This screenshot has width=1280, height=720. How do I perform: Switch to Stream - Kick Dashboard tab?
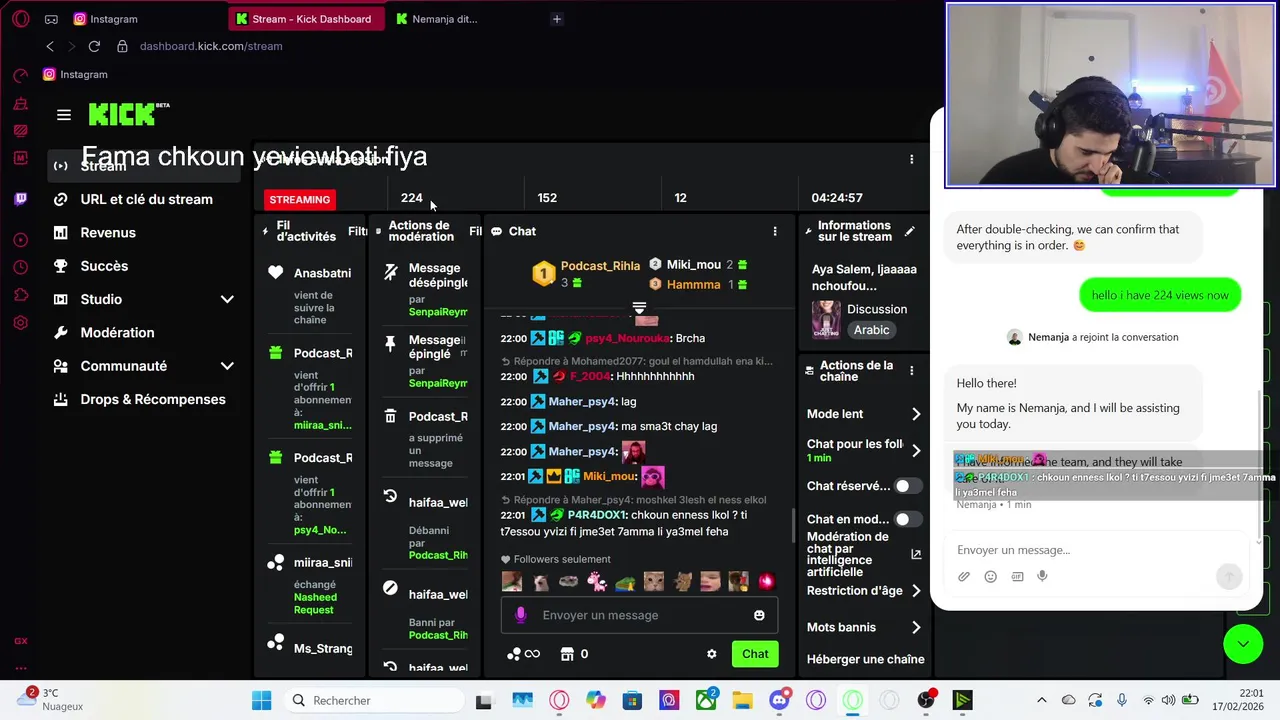tap(305, 19)
